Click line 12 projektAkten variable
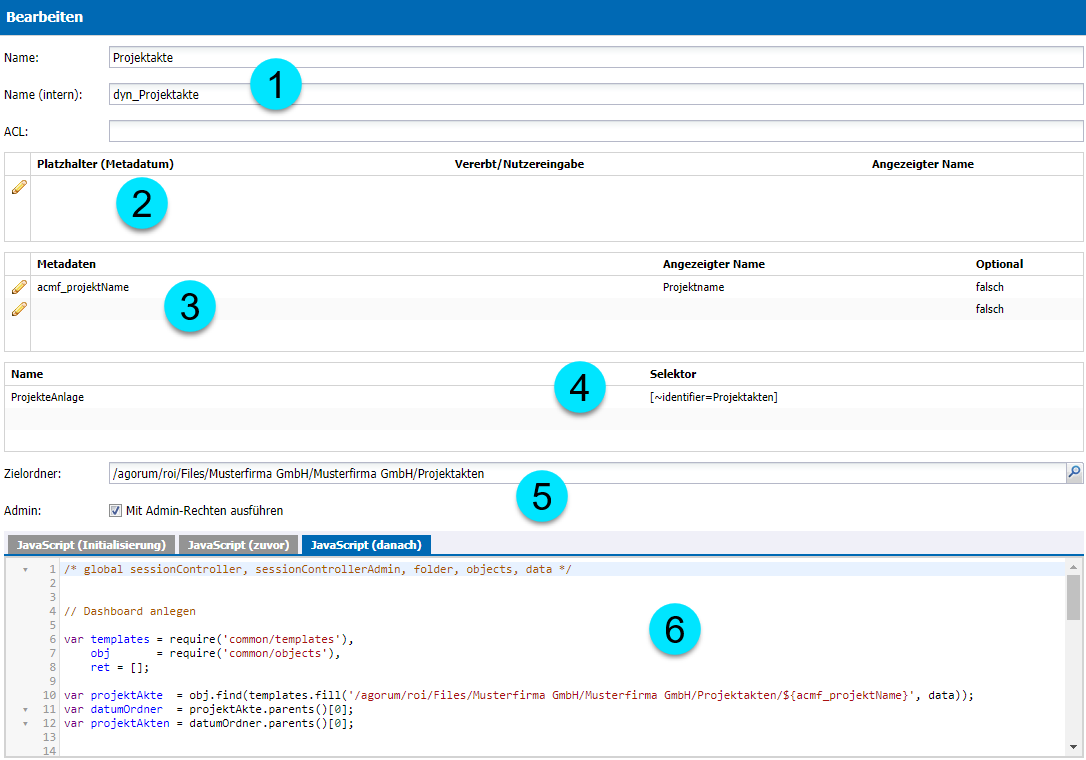The image size is (1086, 760). [x=130, y=723]
